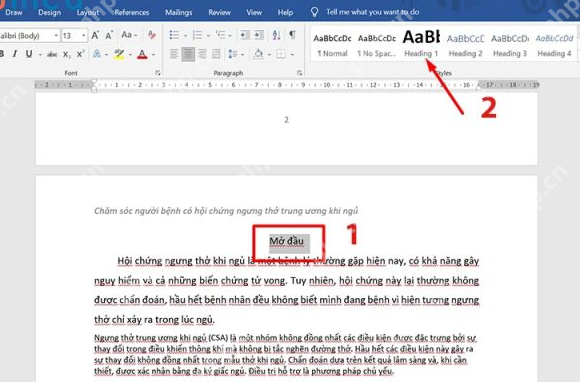Toggle bold formatting
This screenshot has height=382, width=580.
tap(2, 54)
